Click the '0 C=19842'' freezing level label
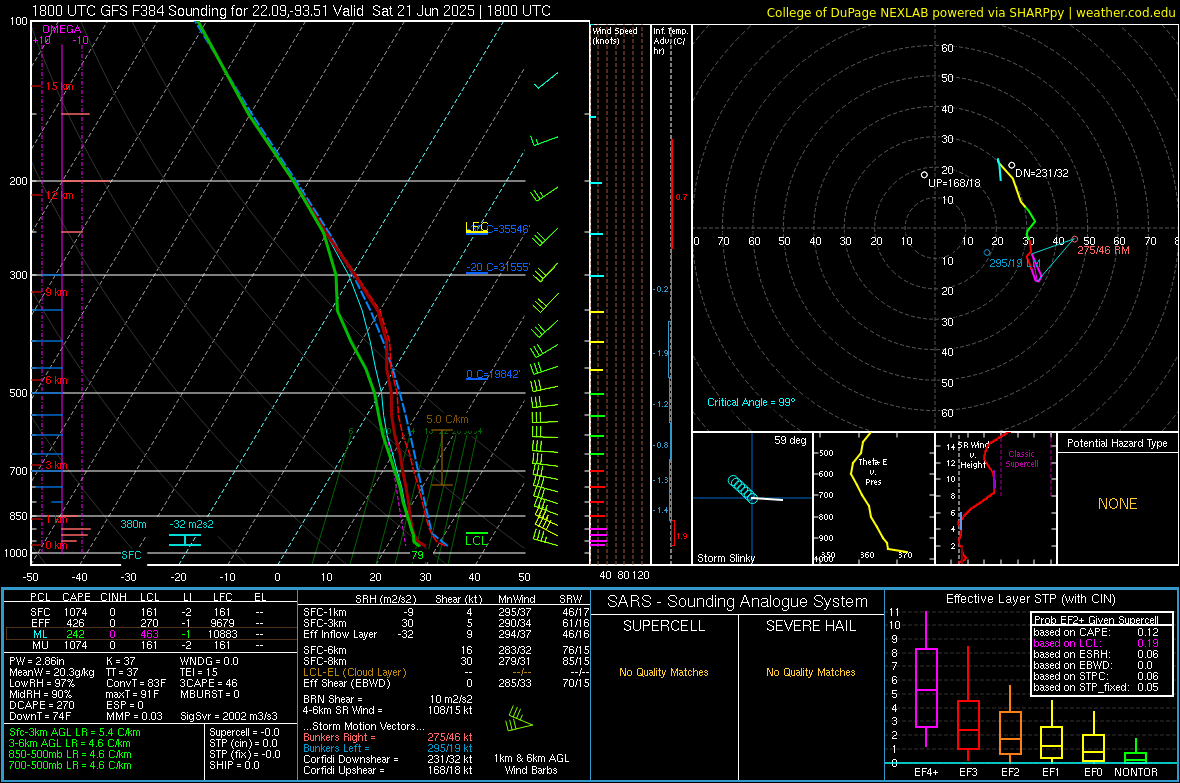This screenshot has width=1180, height=783. pyautogui.click(x=493, y=374)
